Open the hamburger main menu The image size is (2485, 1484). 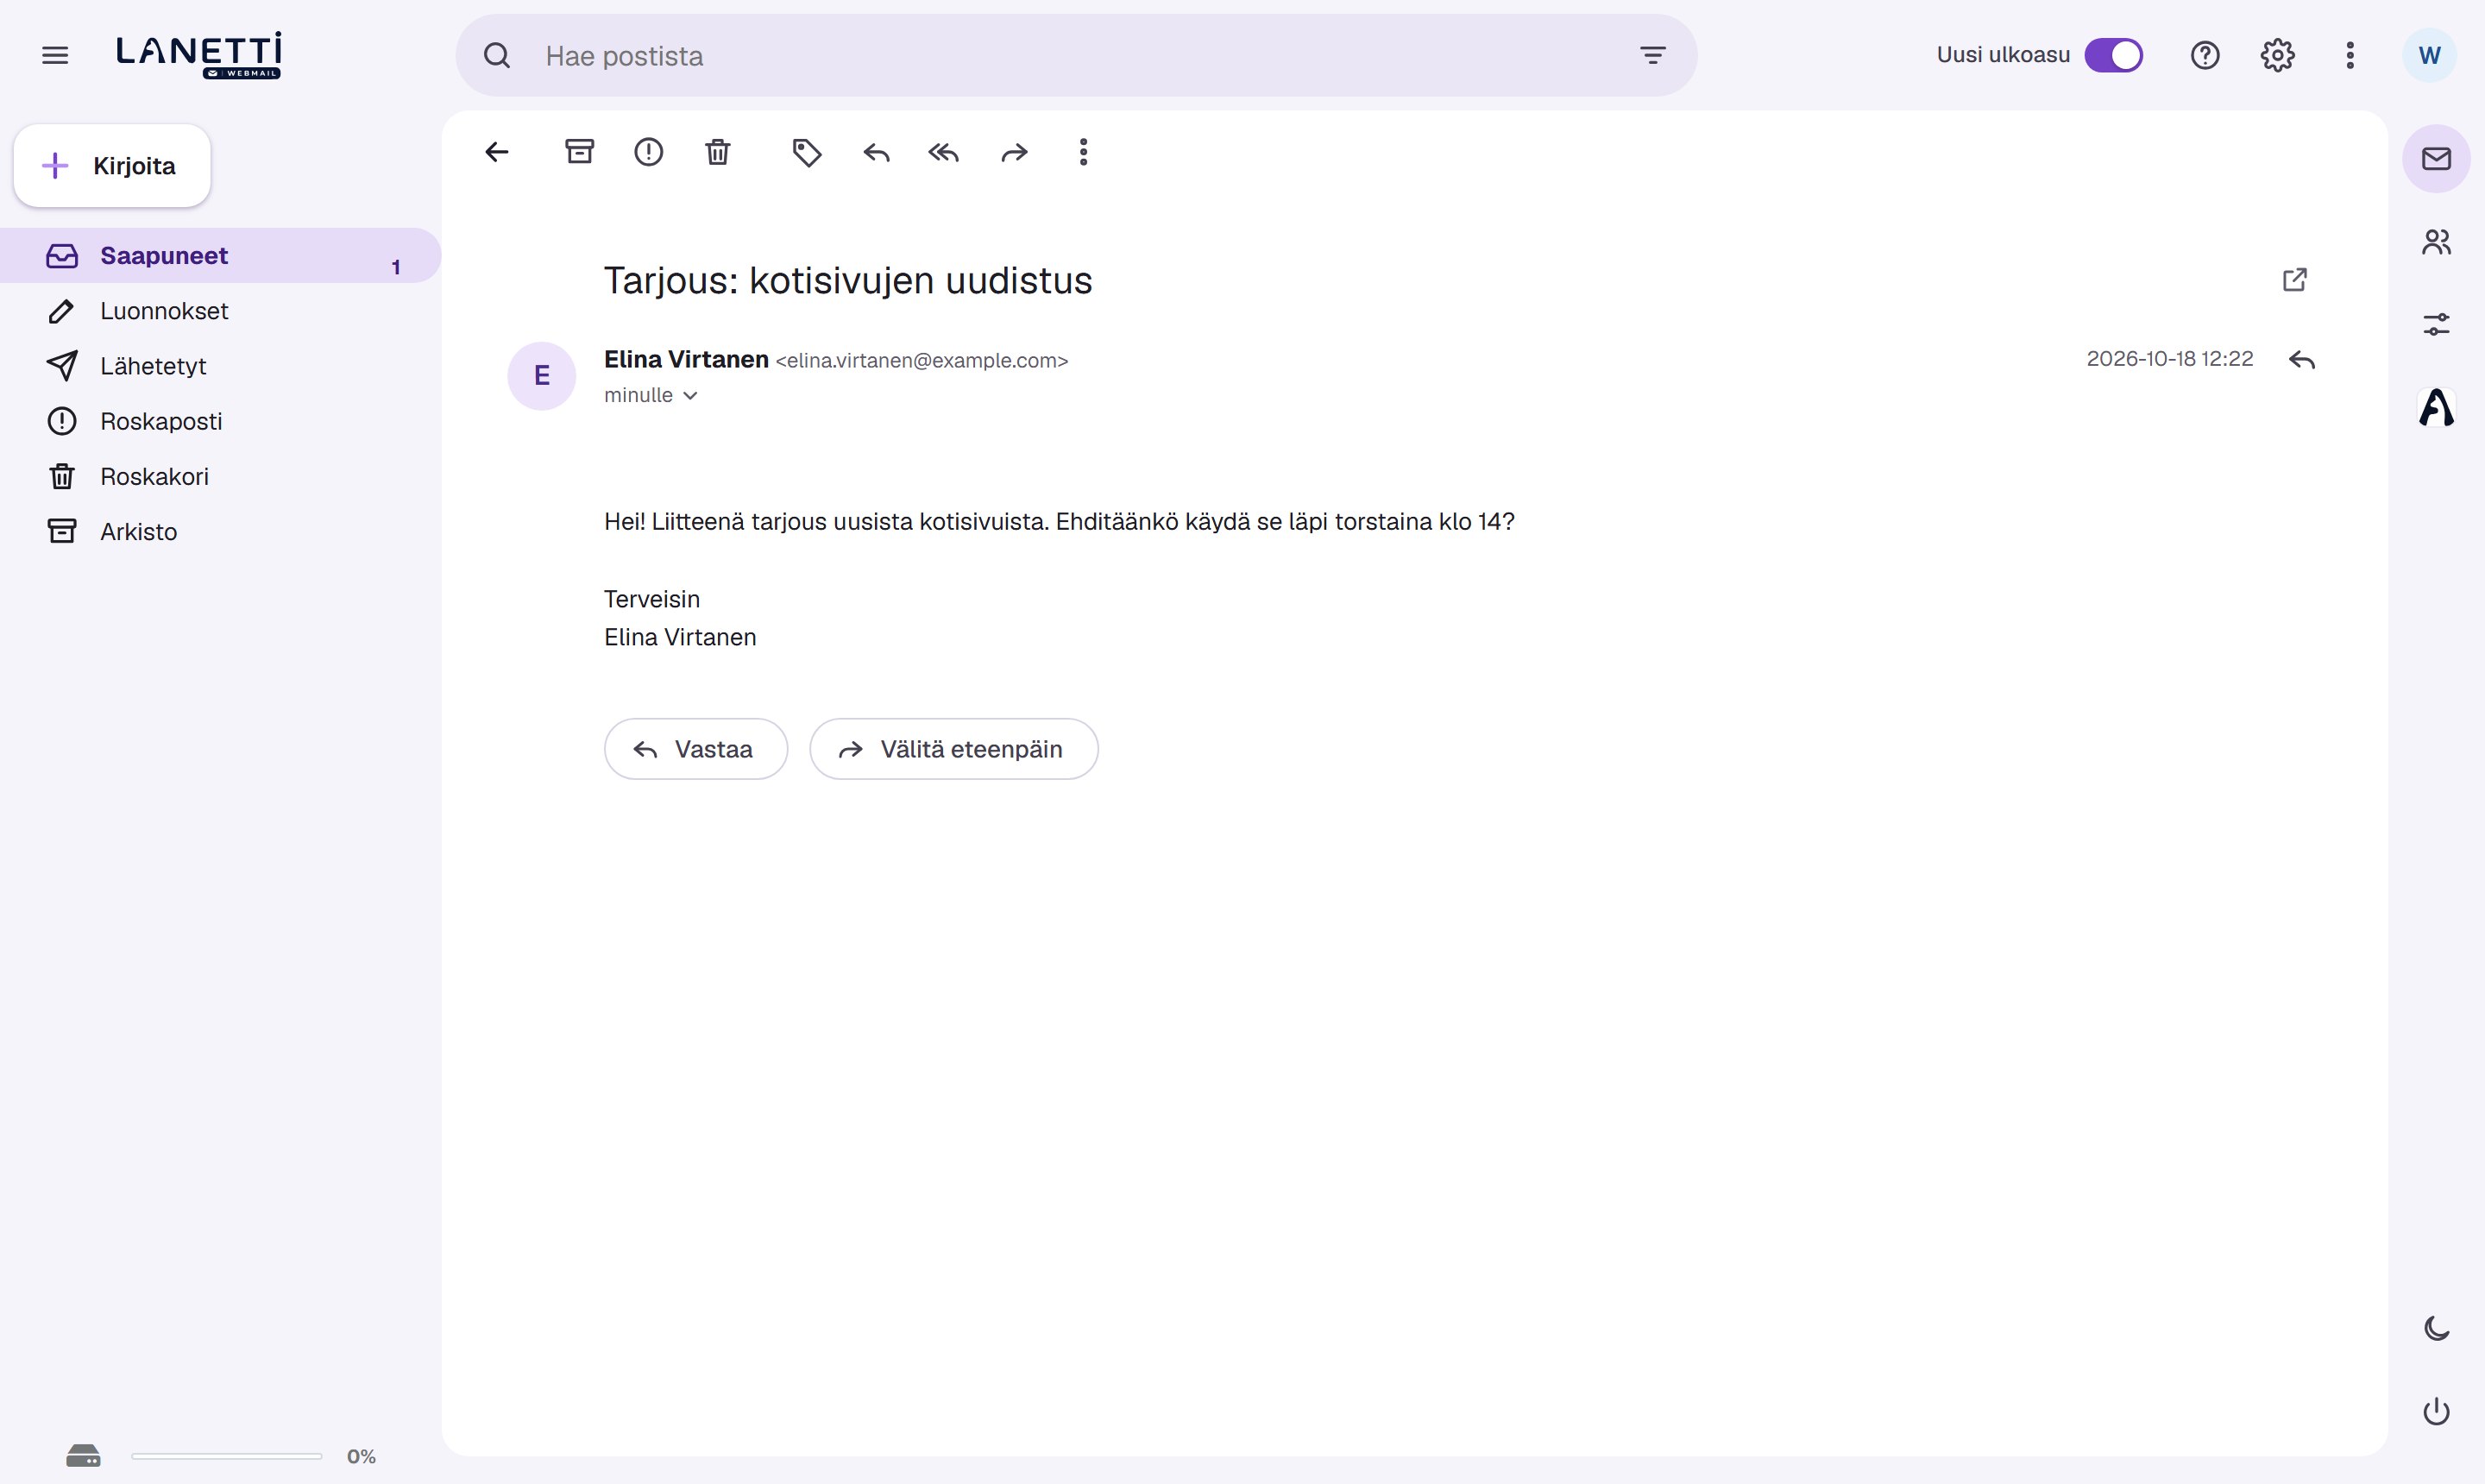(55, 55)
